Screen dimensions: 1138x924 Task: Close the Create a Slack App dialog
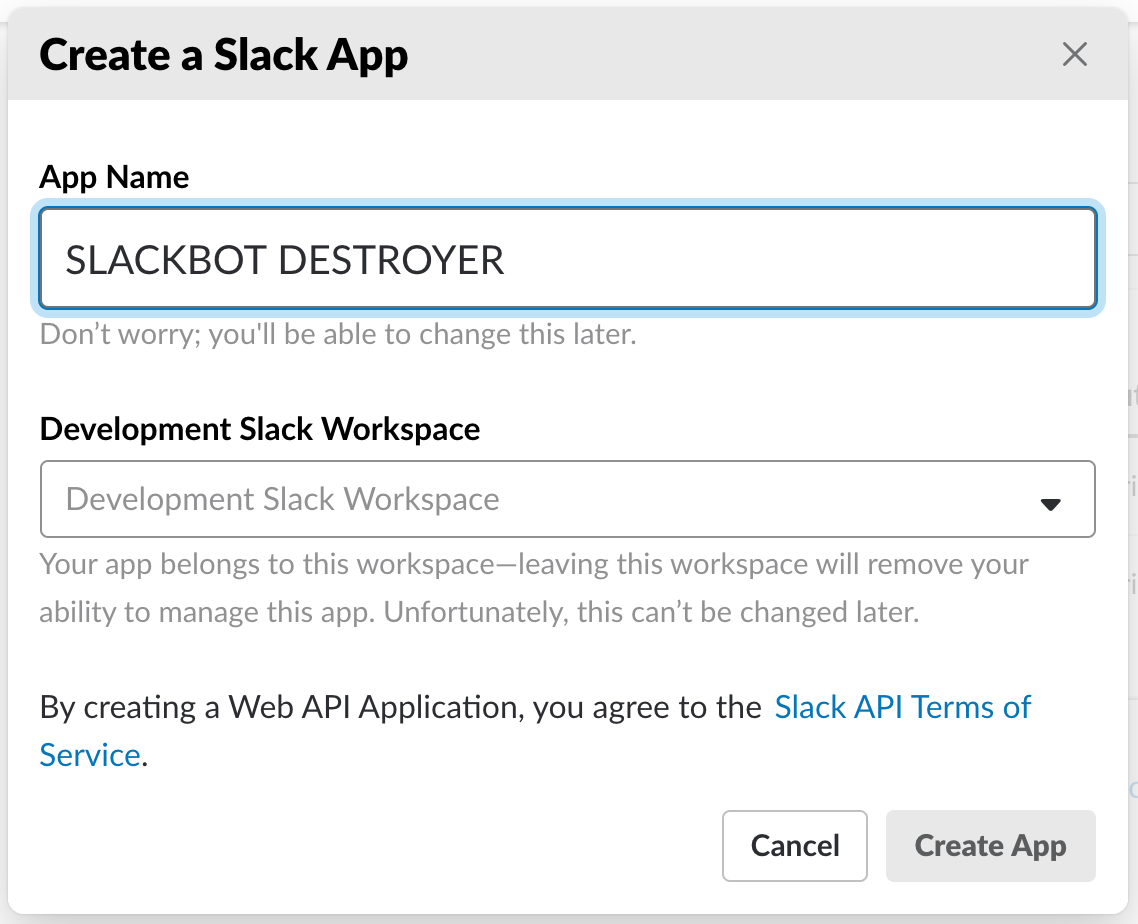[1075, 55]
